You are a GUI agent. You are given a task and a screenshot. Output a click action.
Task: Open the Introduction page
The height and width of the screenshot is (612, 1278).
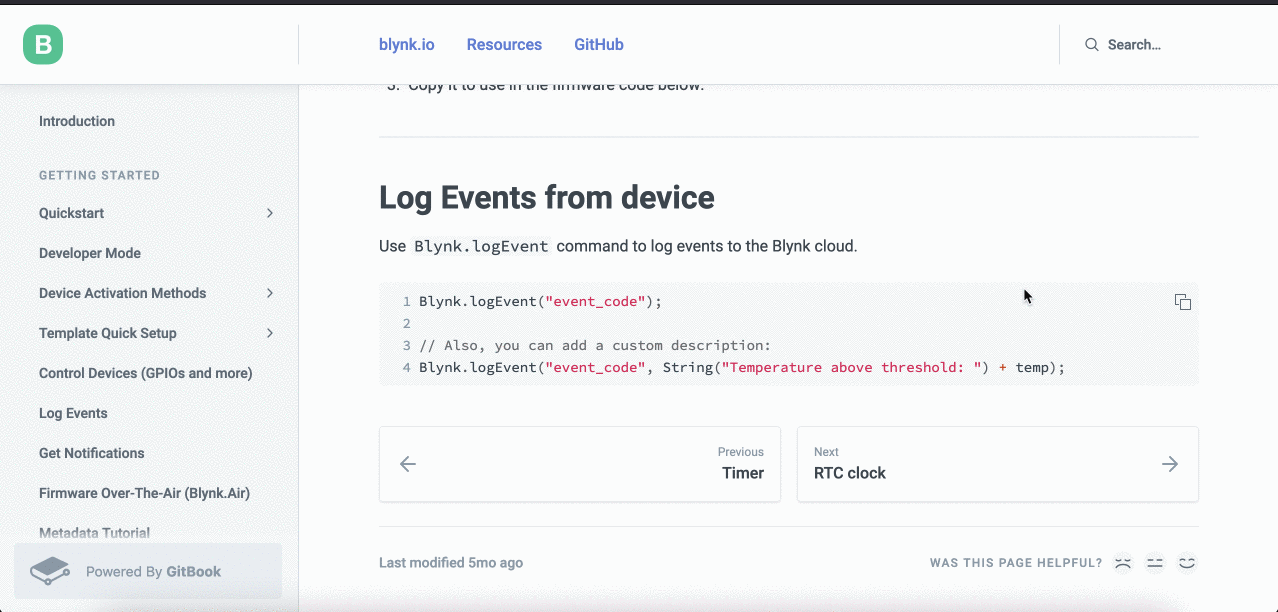(x=77, y=121)
